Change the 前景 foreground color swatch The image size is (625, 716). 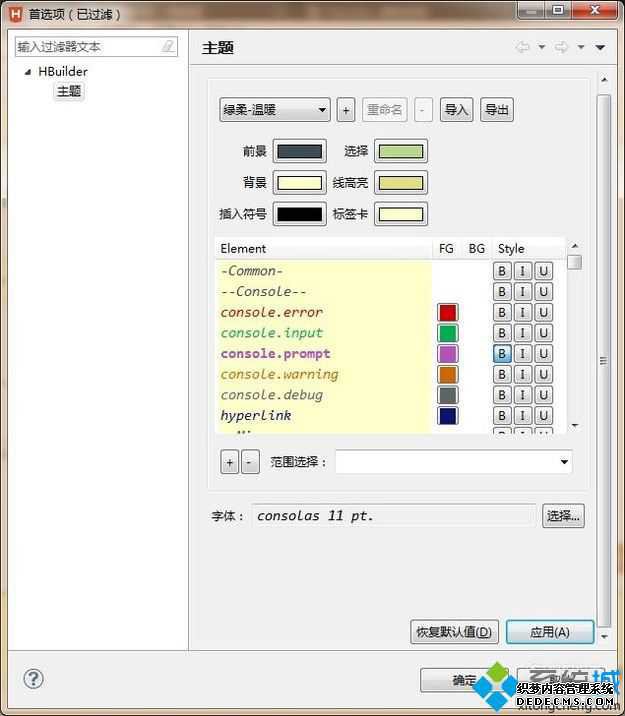pyautogui.click(x=299, y=151)
